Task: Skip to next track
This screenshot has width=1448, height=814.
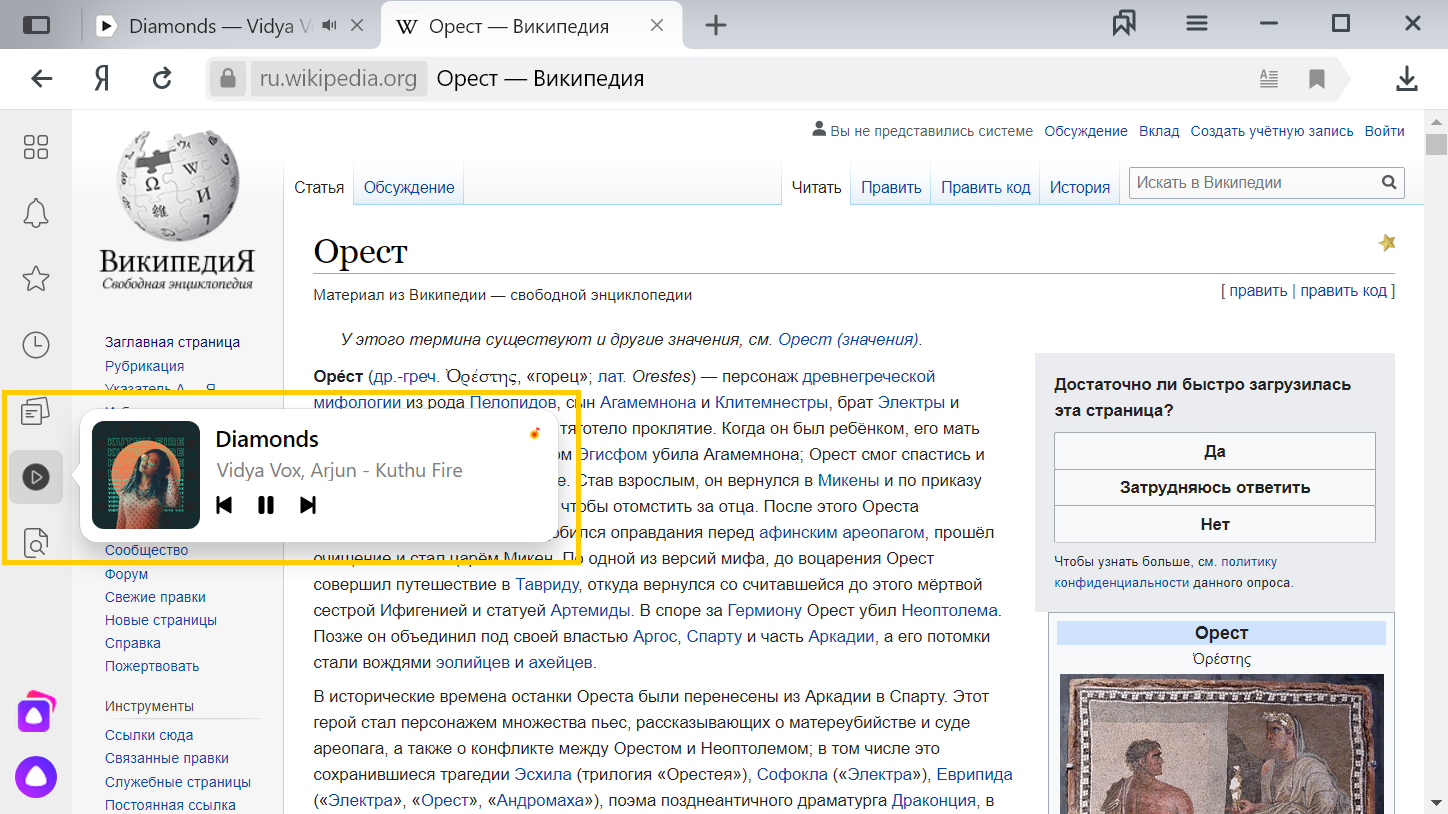Action: coord(308,505)
